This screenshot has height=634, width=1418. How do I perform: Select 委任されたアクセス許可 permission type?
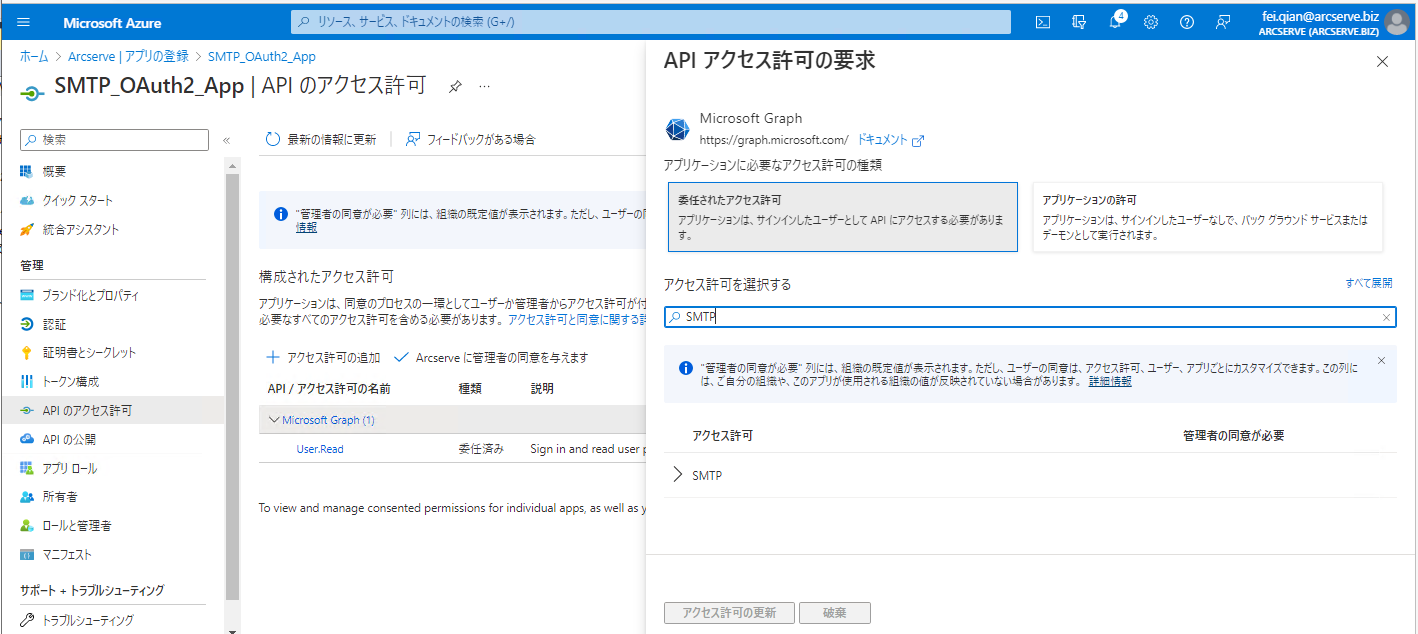tap(843, 217)
